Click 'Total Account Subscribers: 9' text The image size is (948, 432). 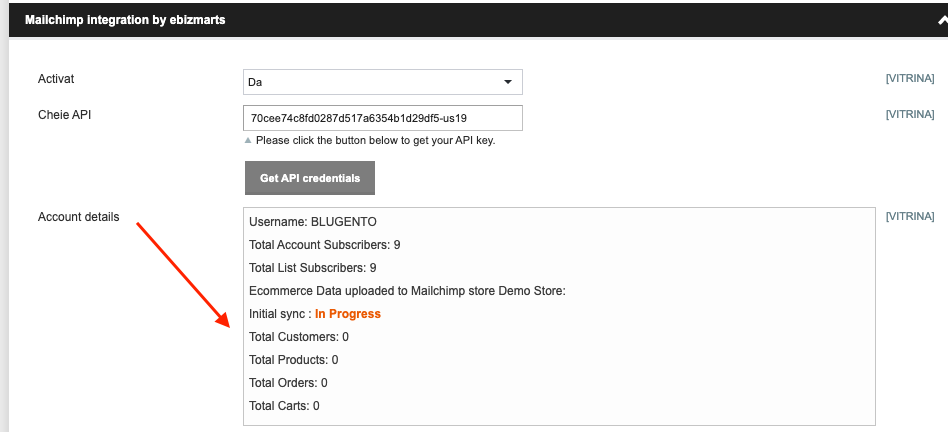pos(325,245)
